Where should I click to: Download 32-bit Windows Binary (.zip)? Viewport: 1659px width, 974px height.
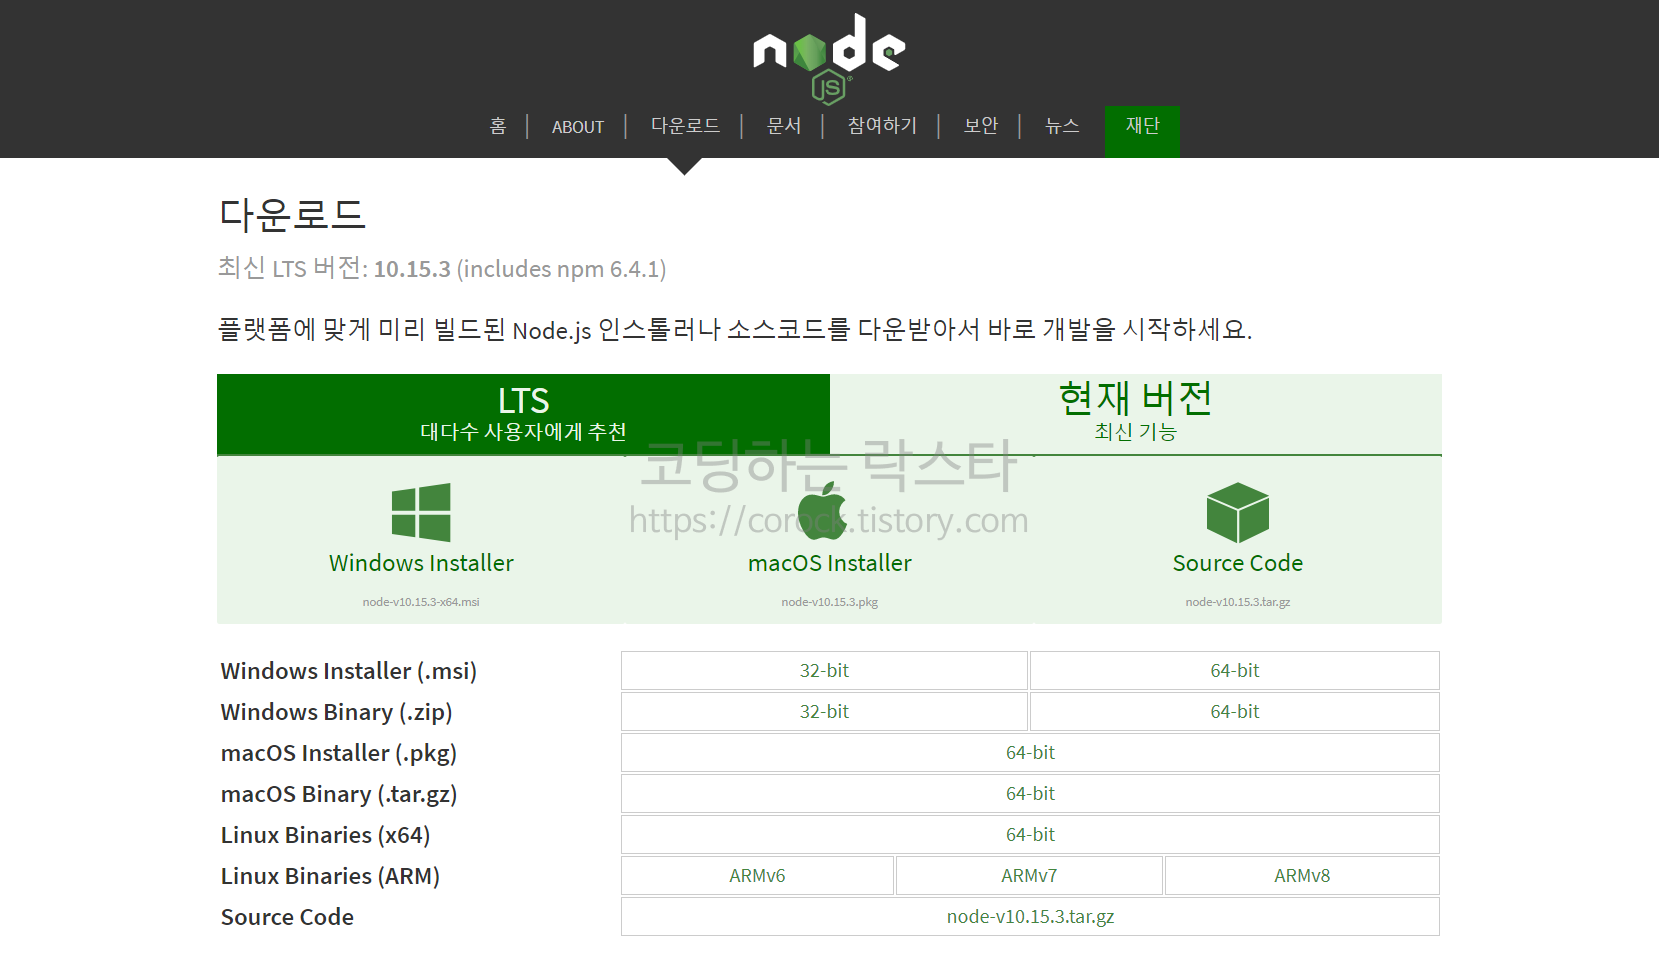coord(824,712)
